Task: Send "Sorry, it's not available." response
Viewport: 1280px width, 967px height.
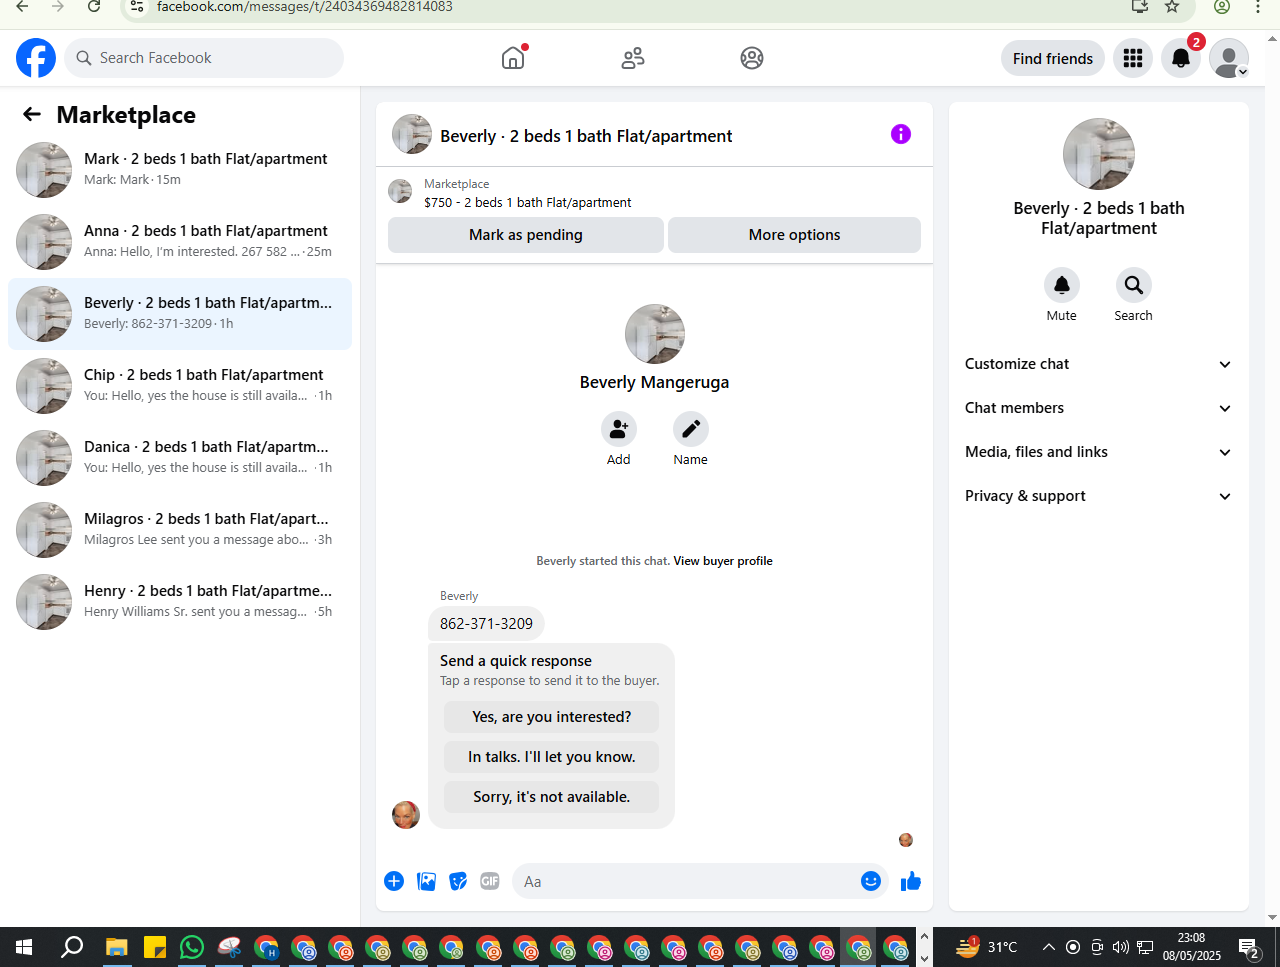Action: [552, 797]
